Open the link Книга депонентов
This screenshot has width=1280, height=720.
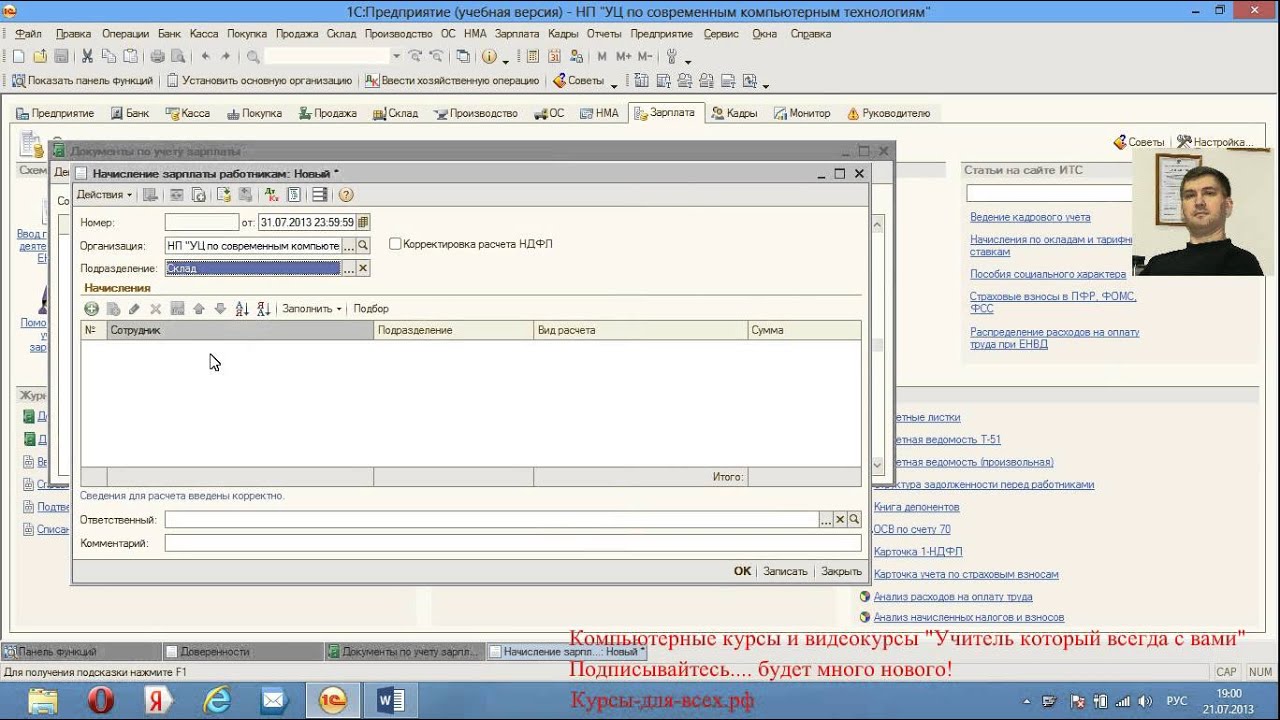point(916,507)
